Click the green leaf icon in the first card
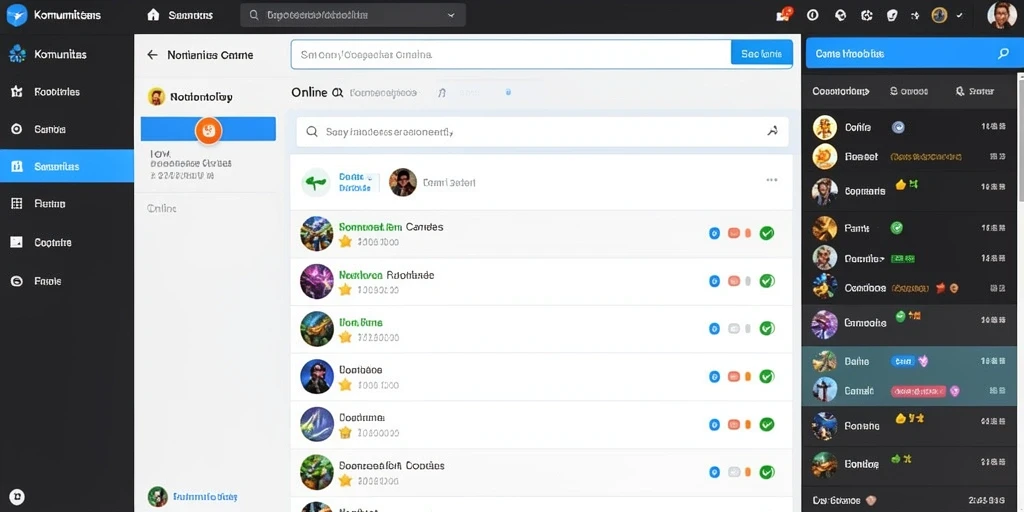 [315, 182]
